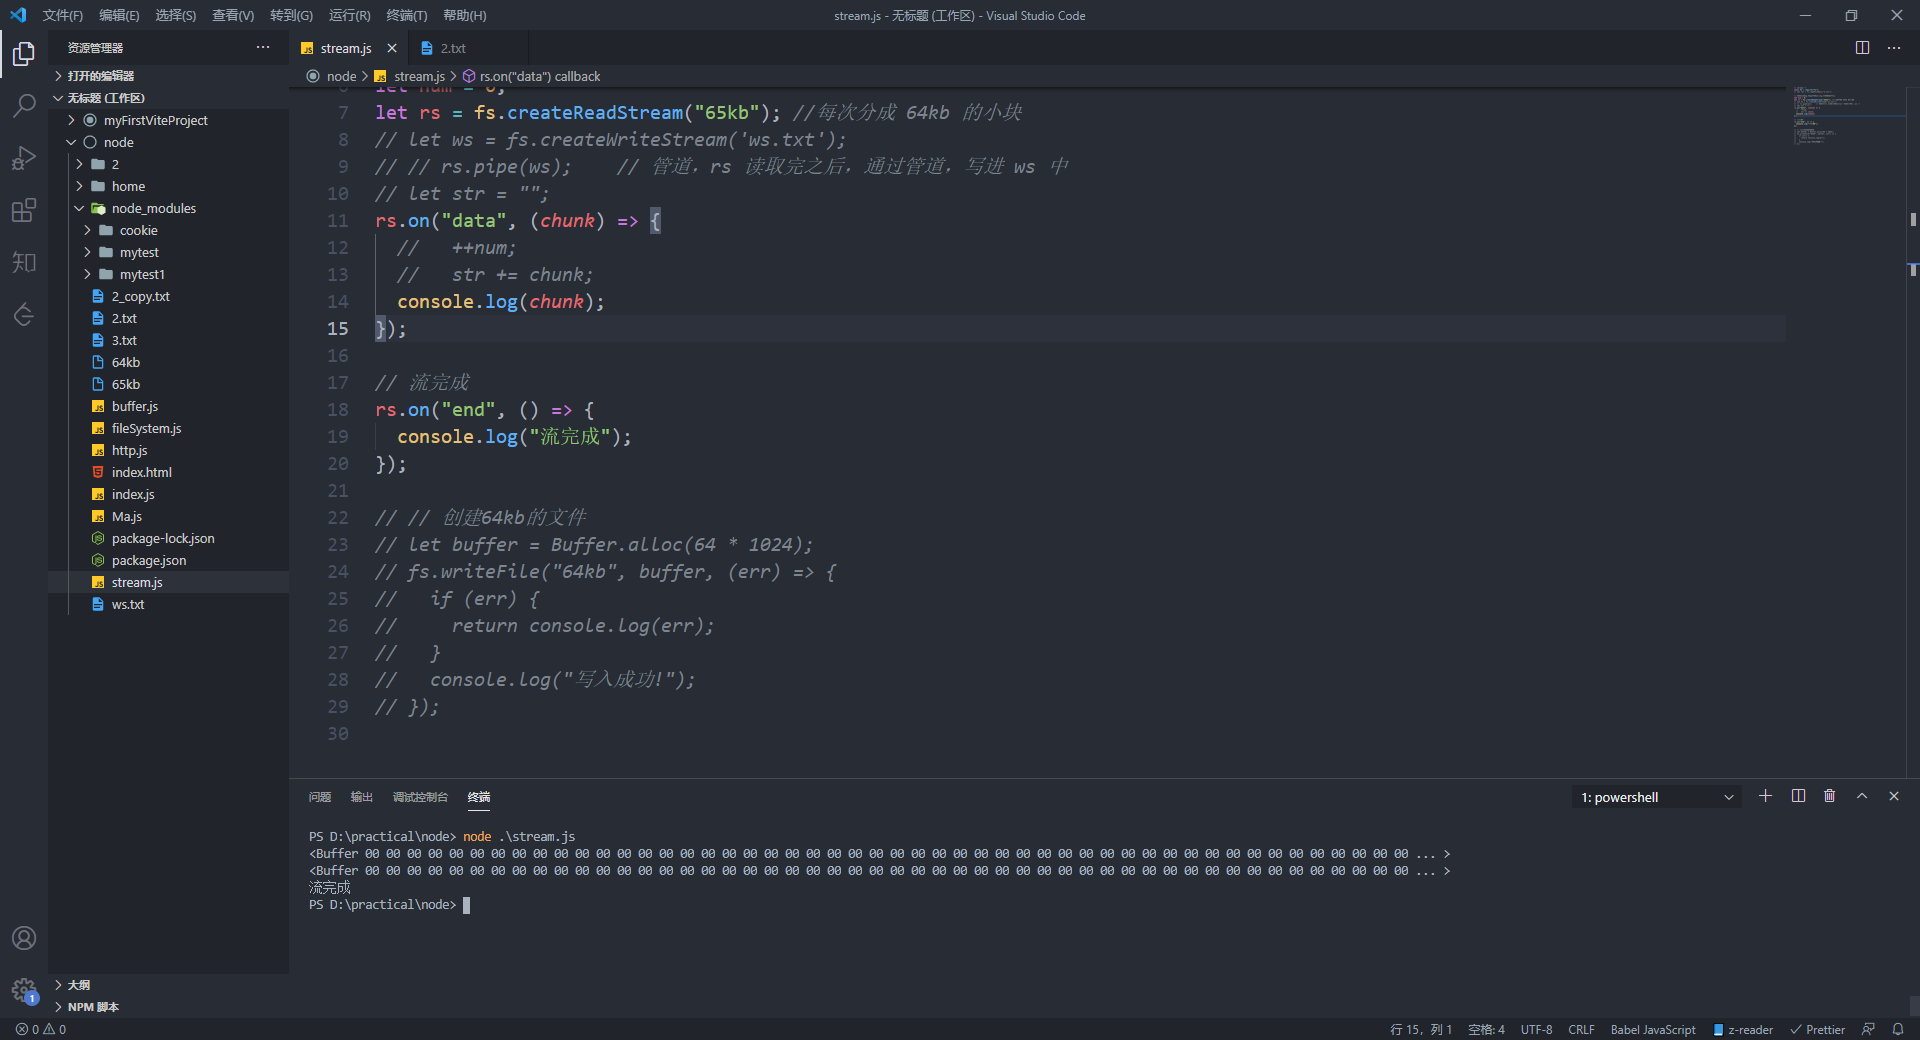Open the 帮助(H) menu
The height and width of the screenshot is (1040, 1920).
(x=464, y=15)
